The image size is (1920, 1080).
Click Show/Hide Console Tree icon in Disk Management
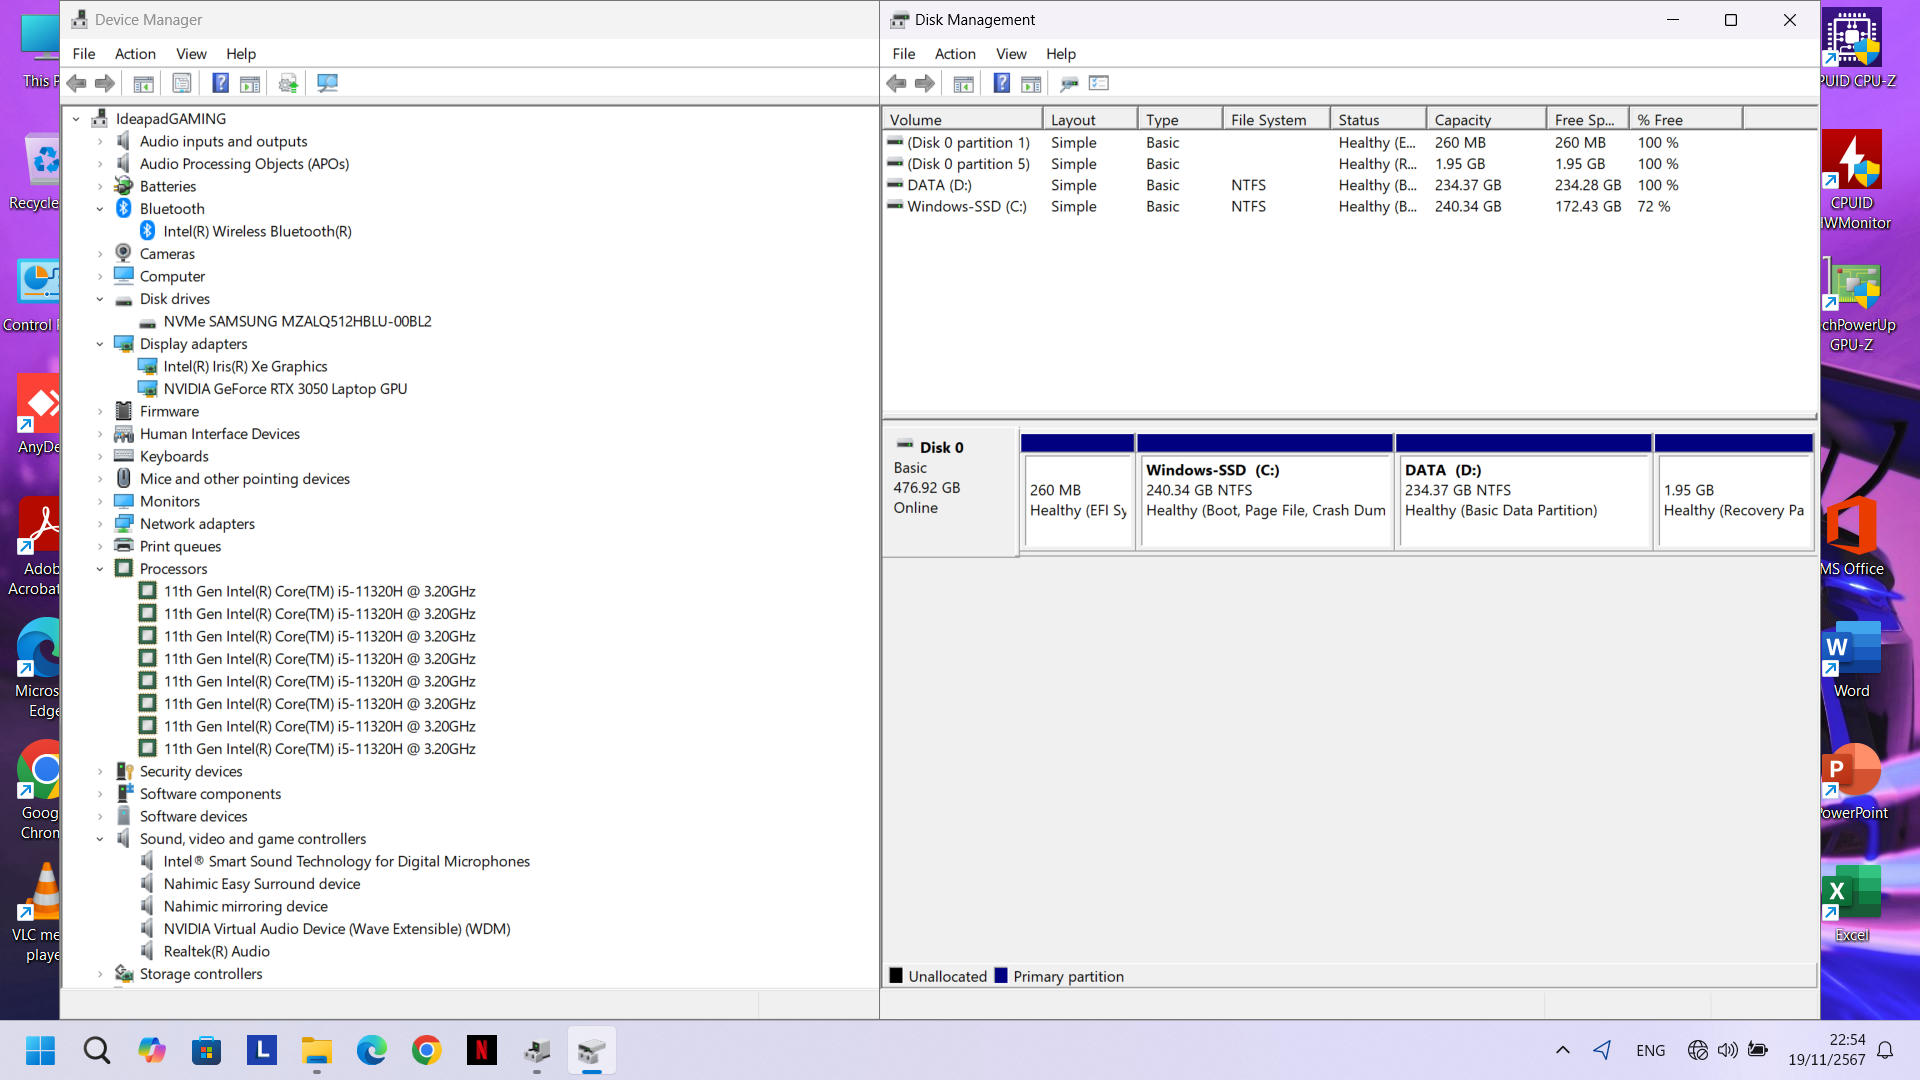[964, 83]
